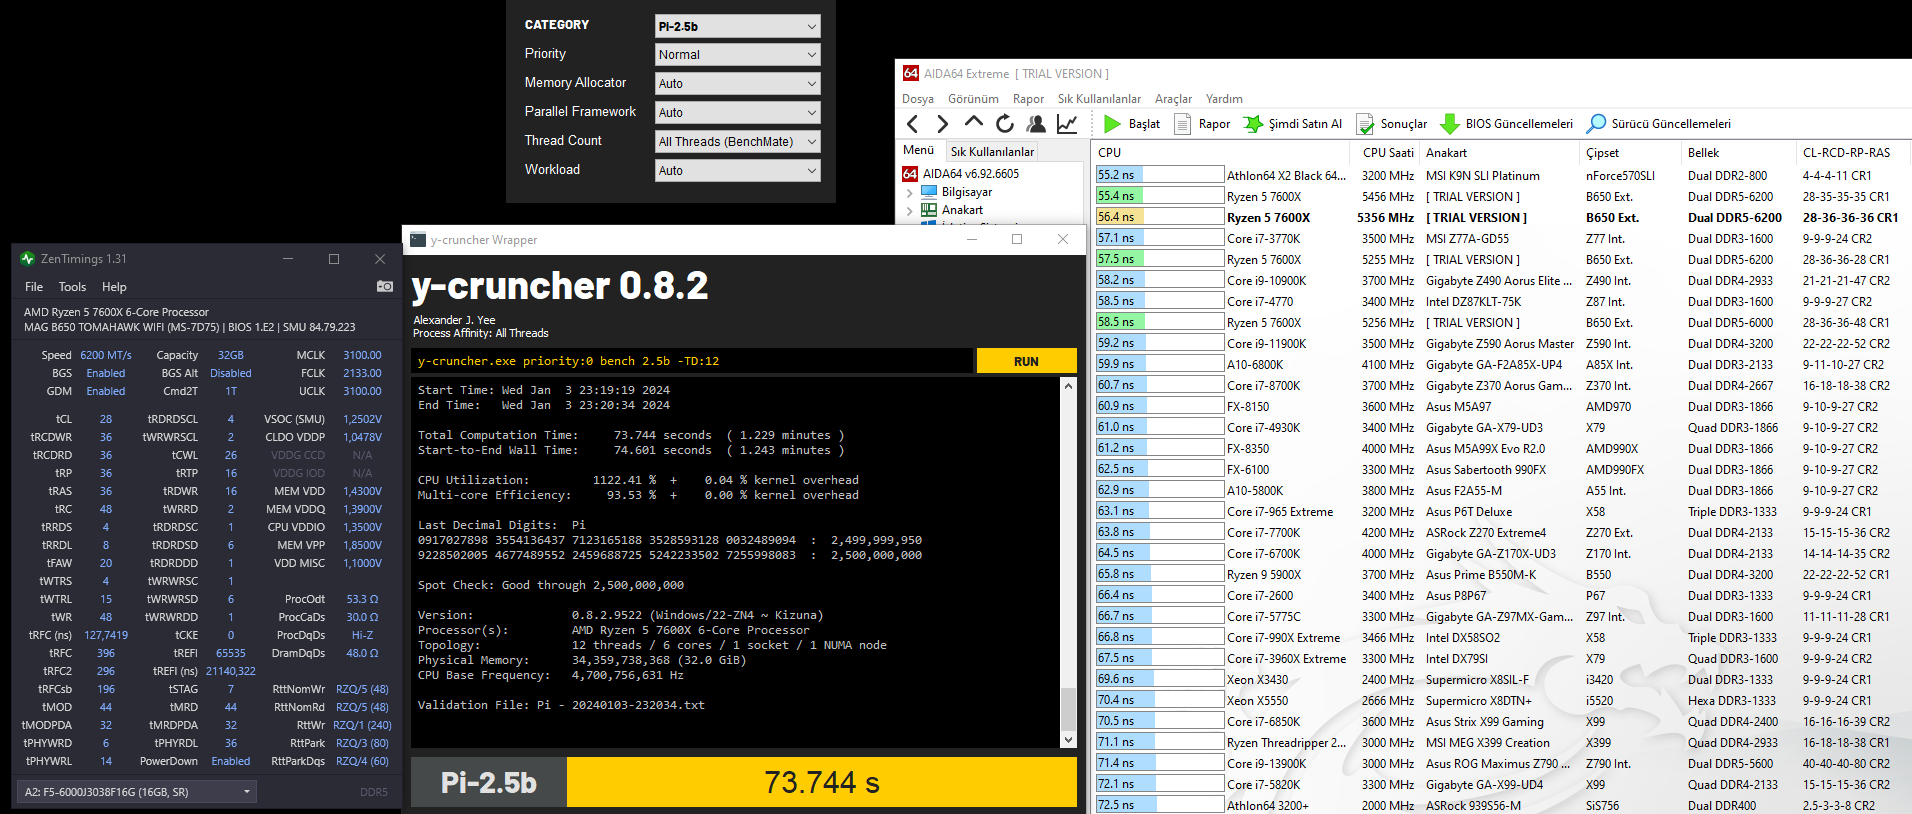Viewport: 1912px width, 814px height.
Task: Select the Core i7-3770K result row
Action: 1502,238
